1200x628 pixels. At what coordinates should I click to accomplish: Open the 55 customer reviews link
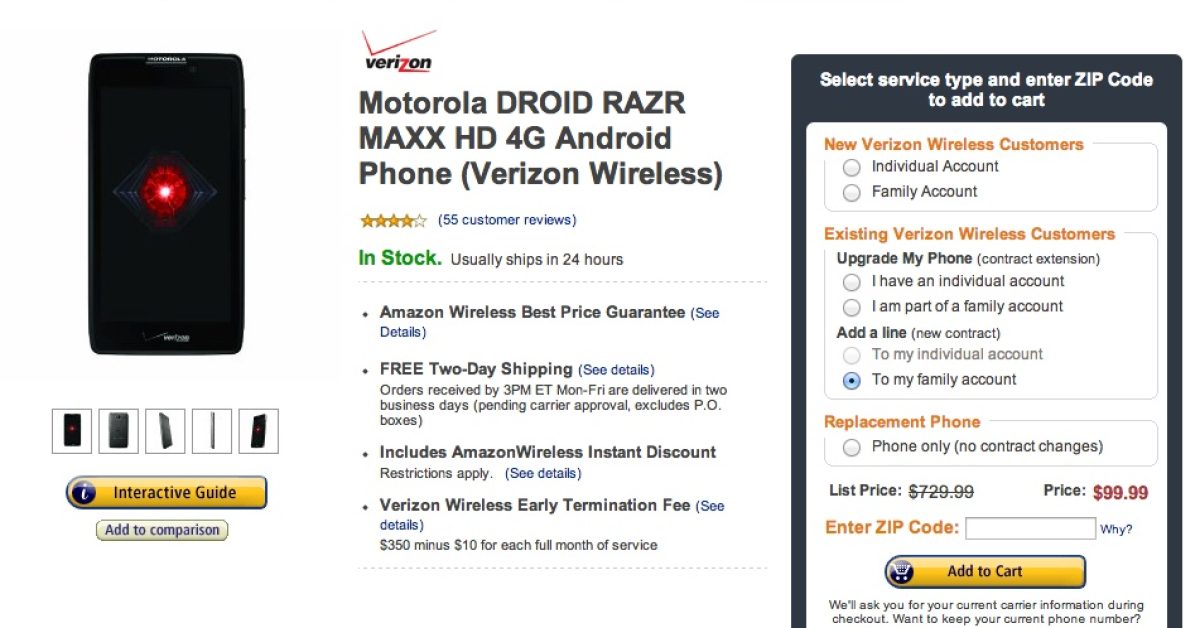507,220
